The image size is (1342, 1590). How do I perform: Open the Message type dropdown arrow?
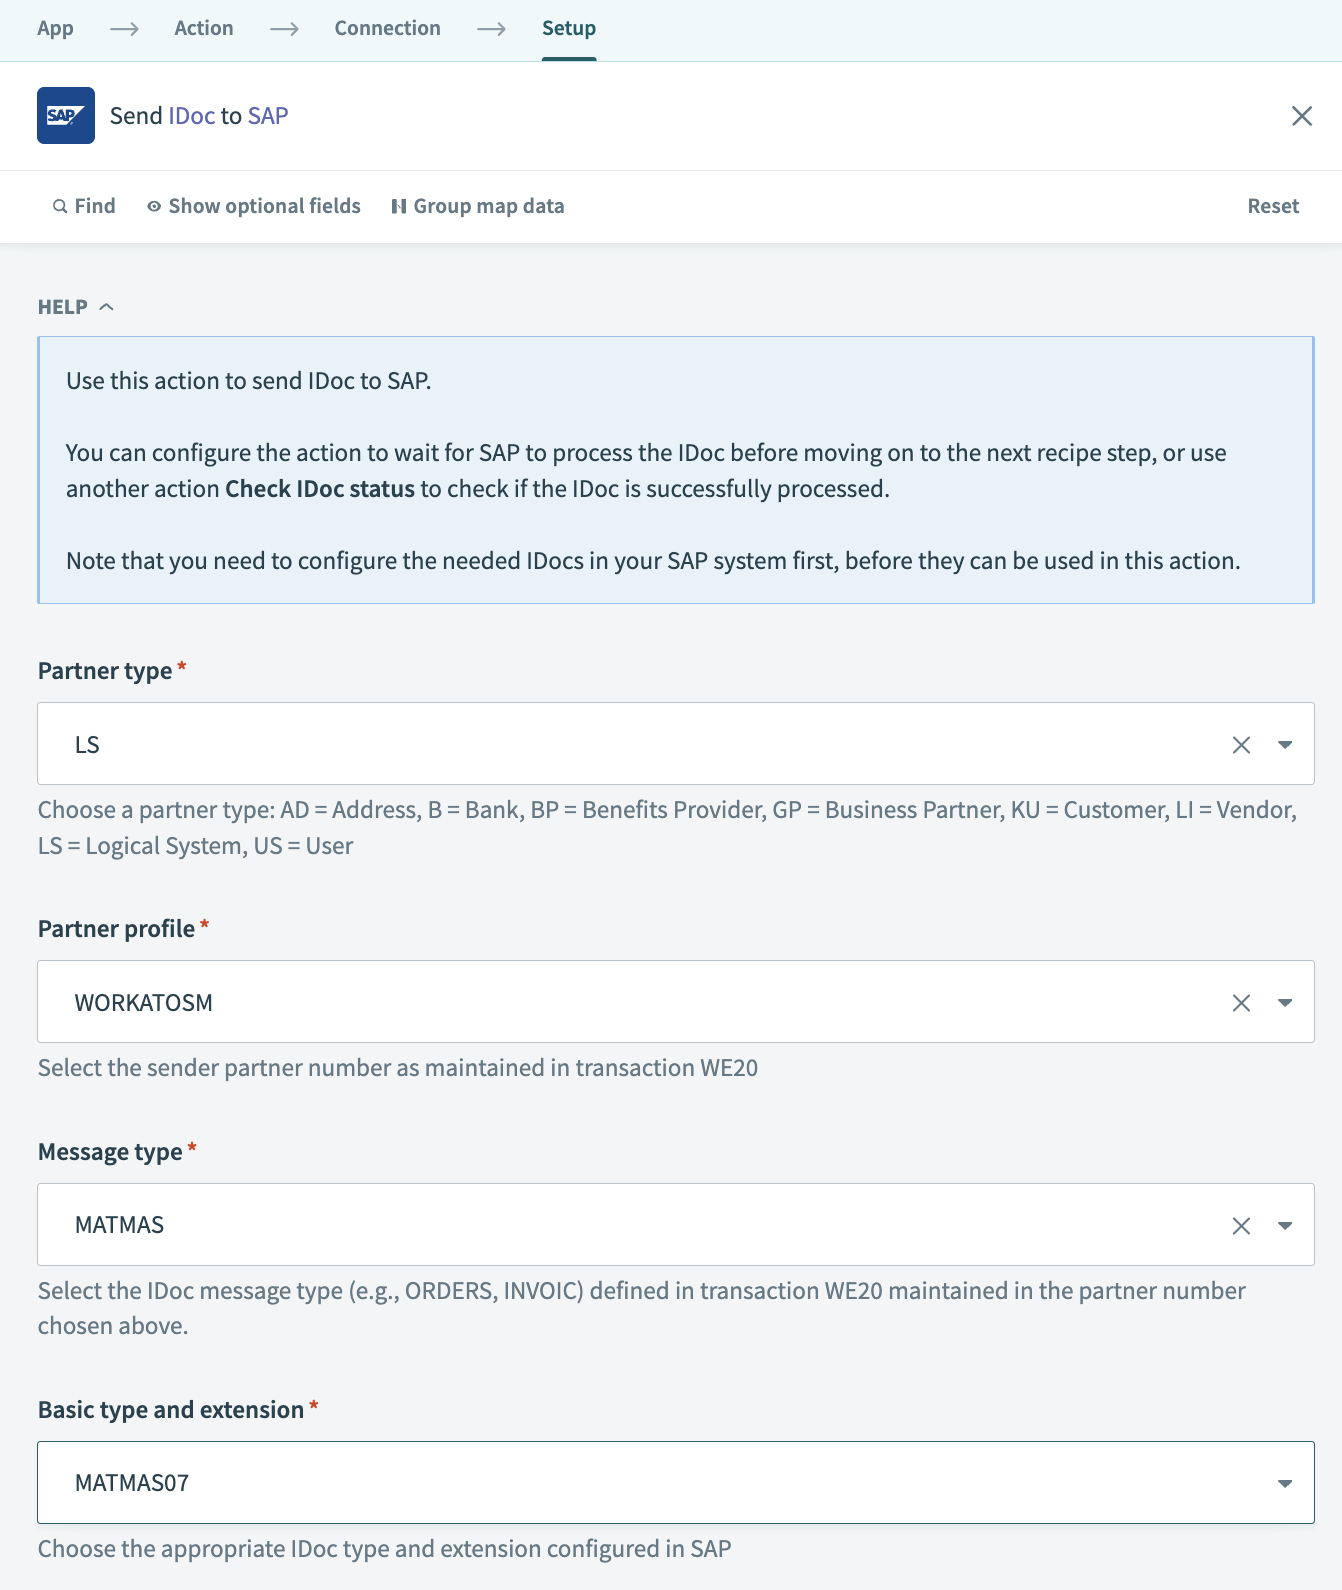coord(1285,1226)
